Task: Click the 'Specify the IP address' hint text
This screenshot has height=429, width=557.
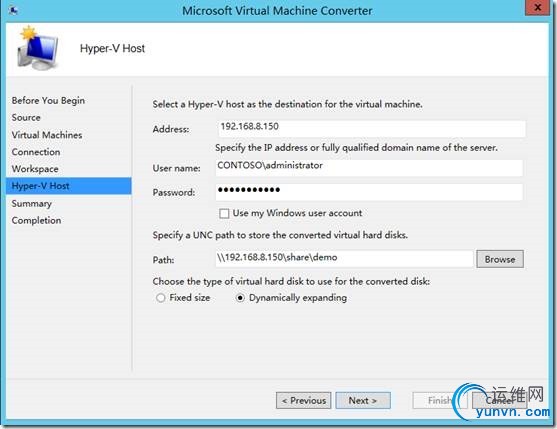Action: point(356,148)
